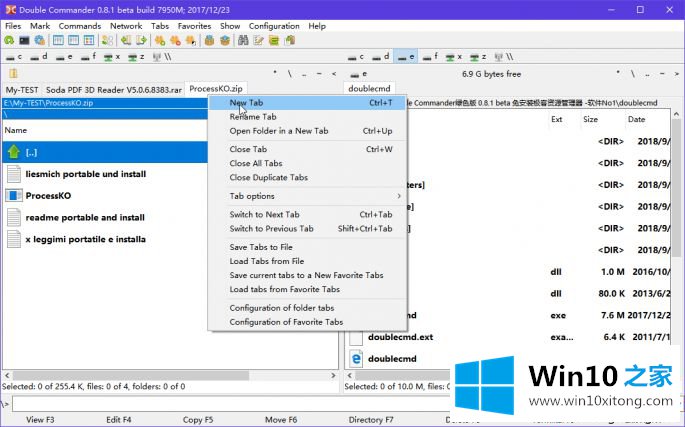
Task: Open the Configuration menu
Action: pyautogui.click(x=274, y=26)
